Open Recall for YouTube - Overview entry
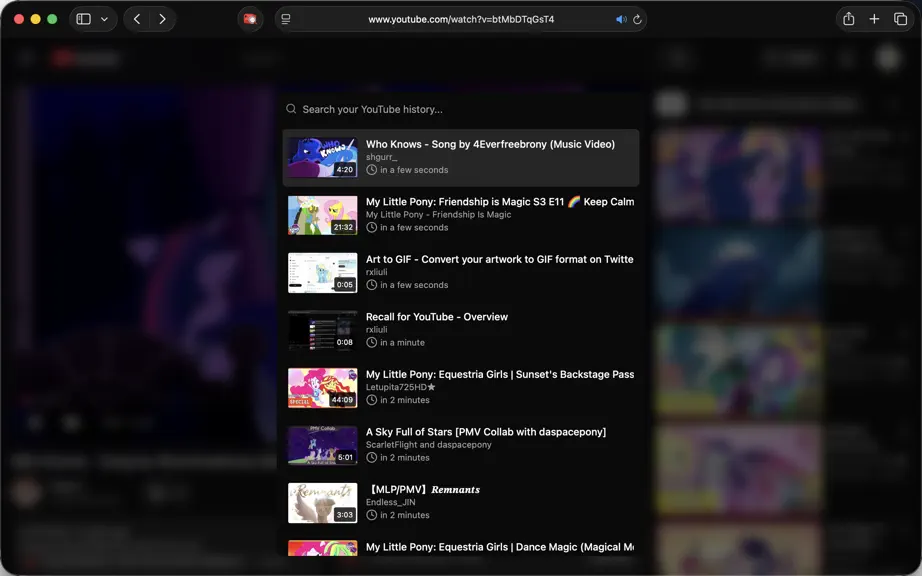The height and width of the screenshot is (576, 922). (461, 330)
